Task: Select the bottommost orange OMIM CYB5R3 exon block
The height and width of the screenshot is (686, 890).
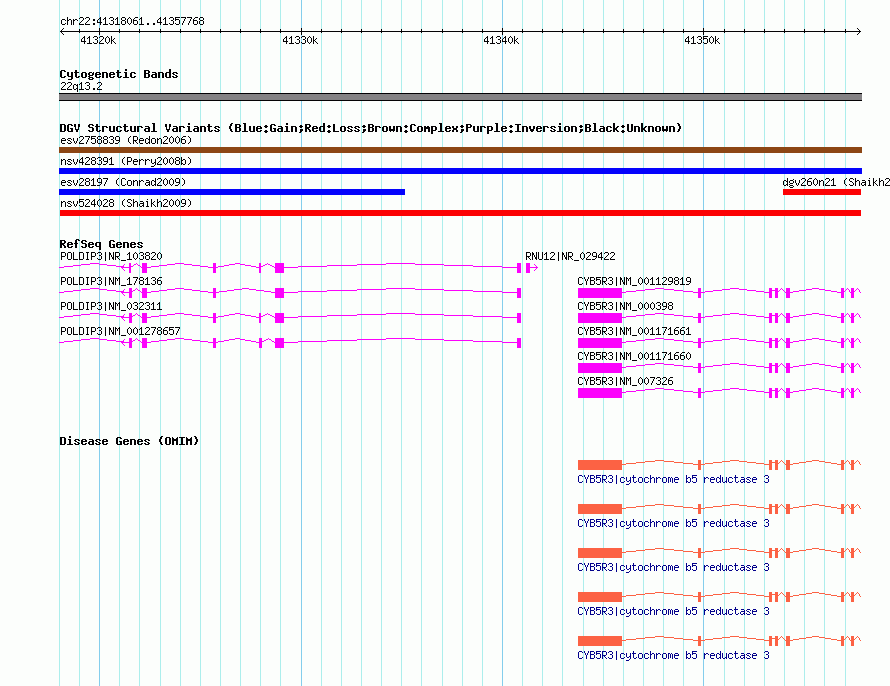Action: (x=600, y=641)
